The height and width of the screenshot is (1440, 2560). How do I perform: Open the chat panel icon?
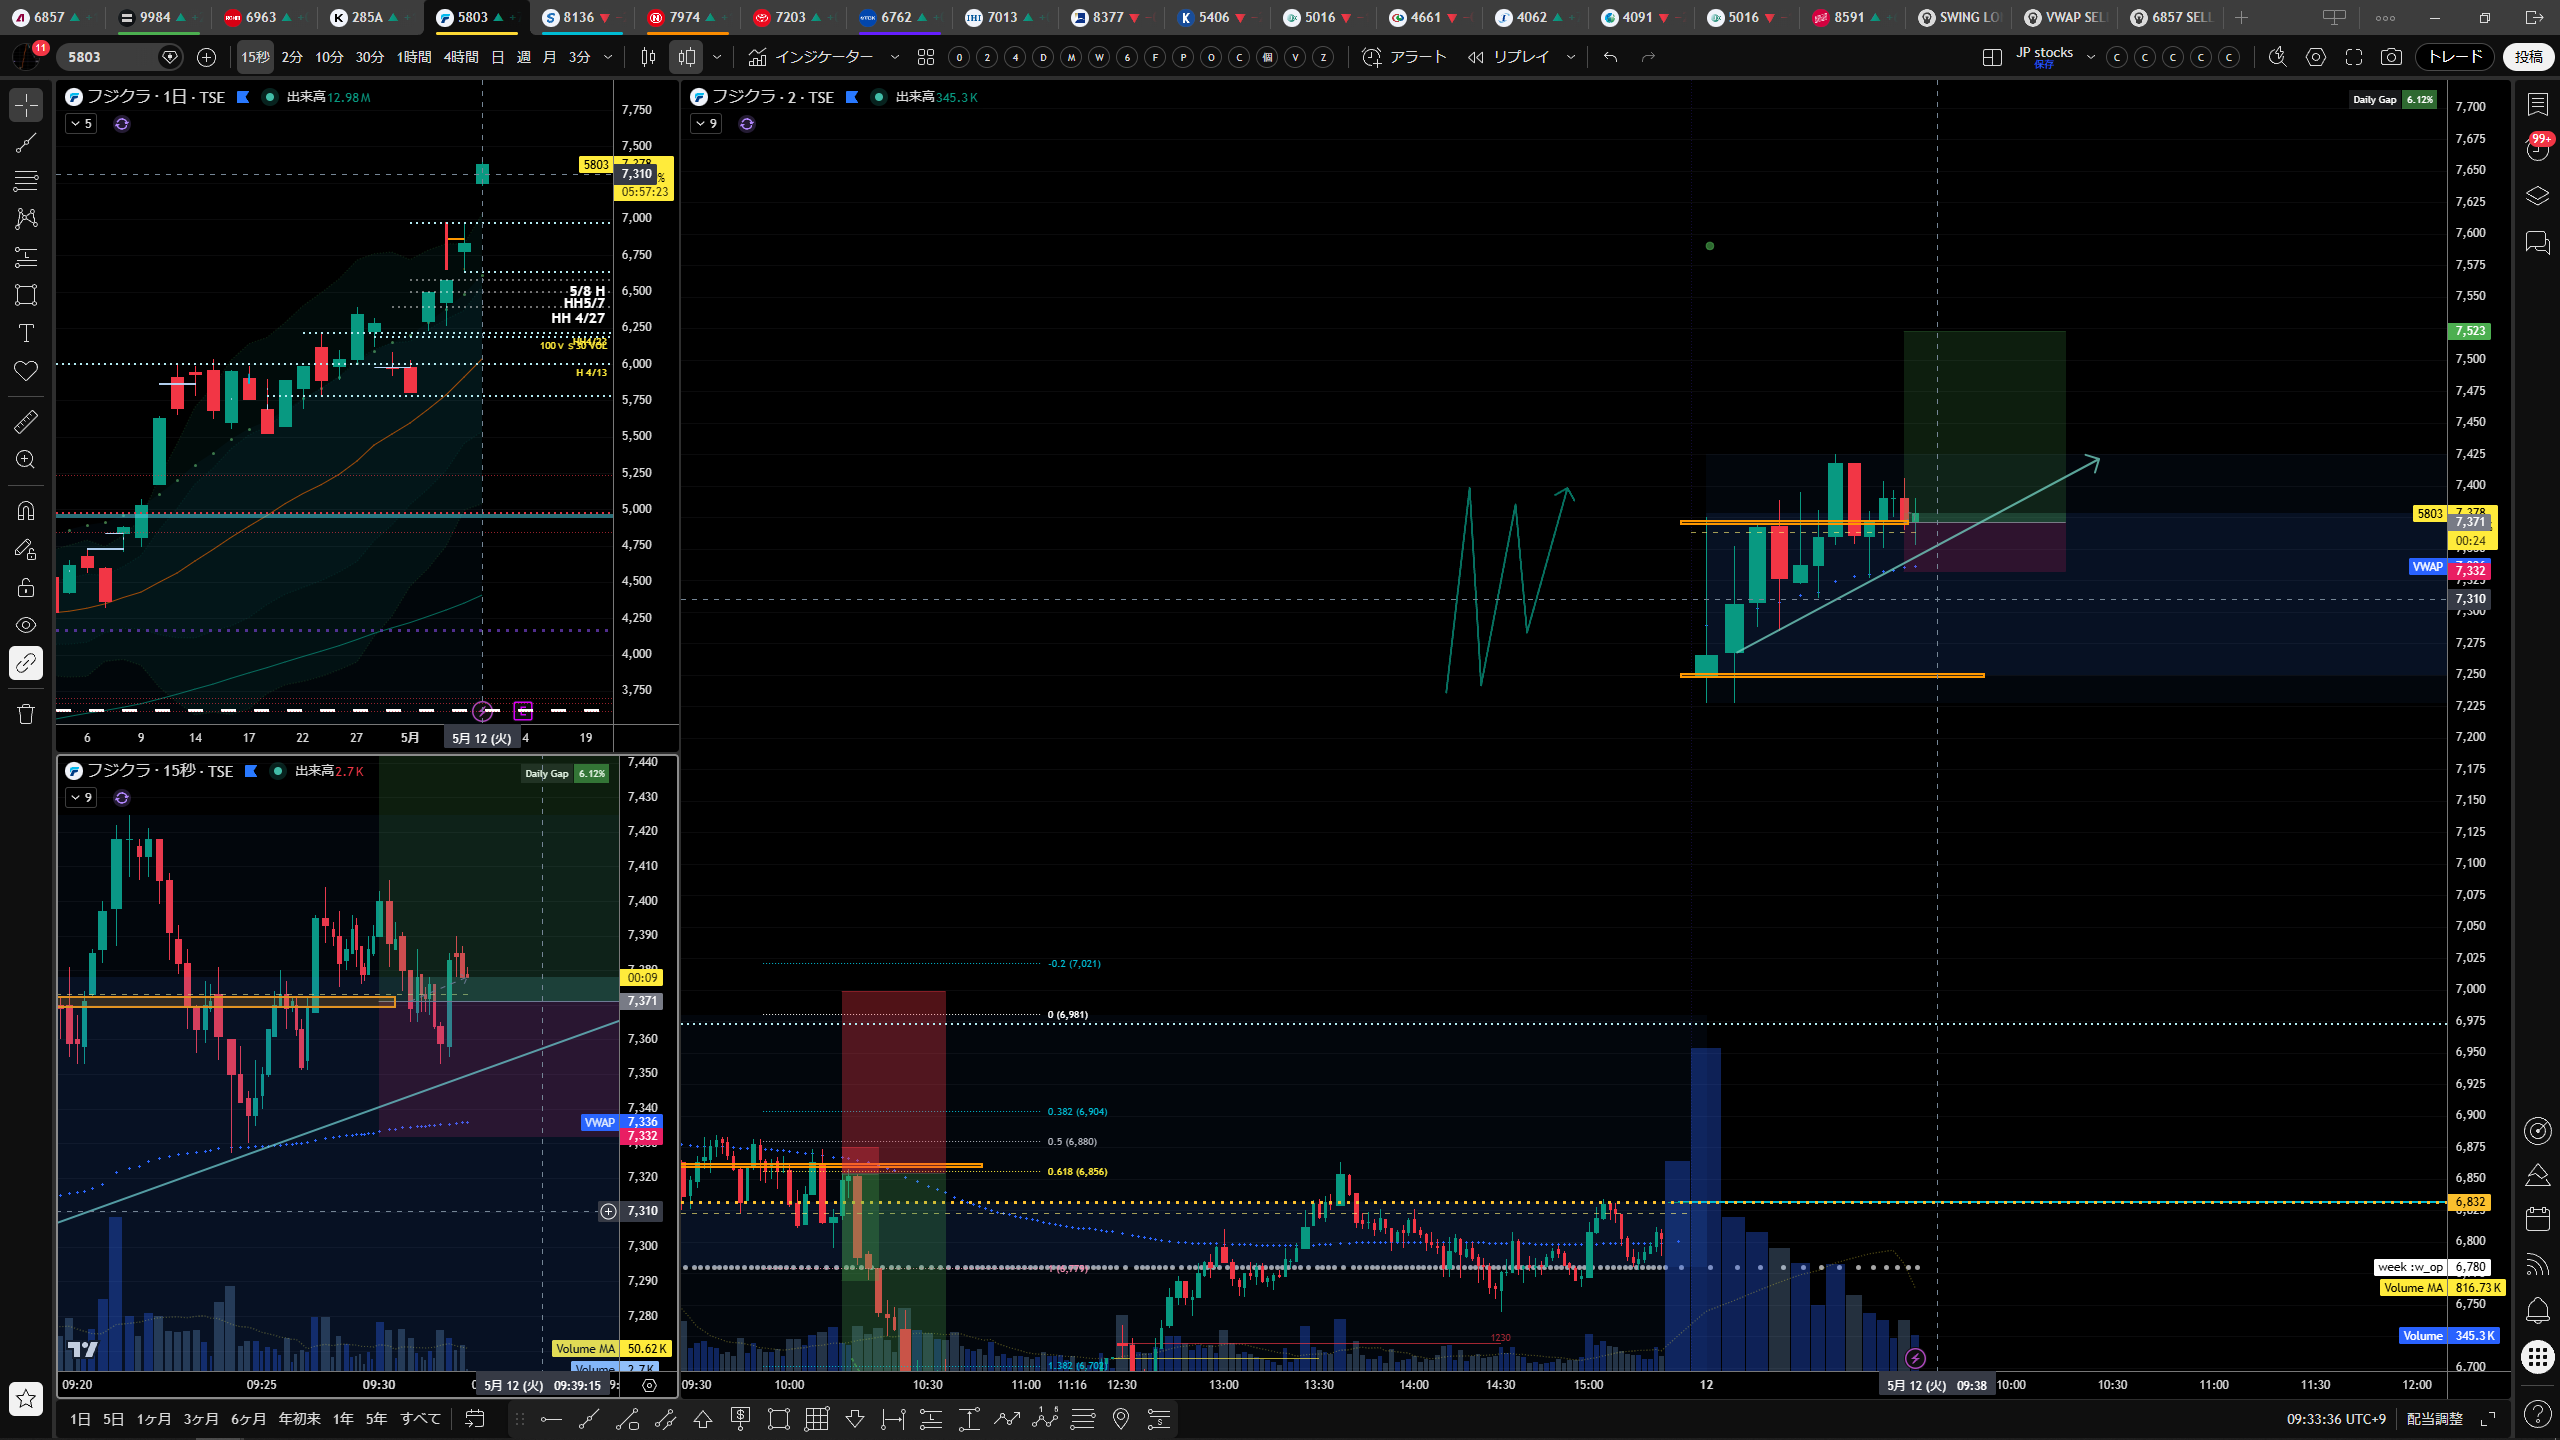pos(2538,242)
